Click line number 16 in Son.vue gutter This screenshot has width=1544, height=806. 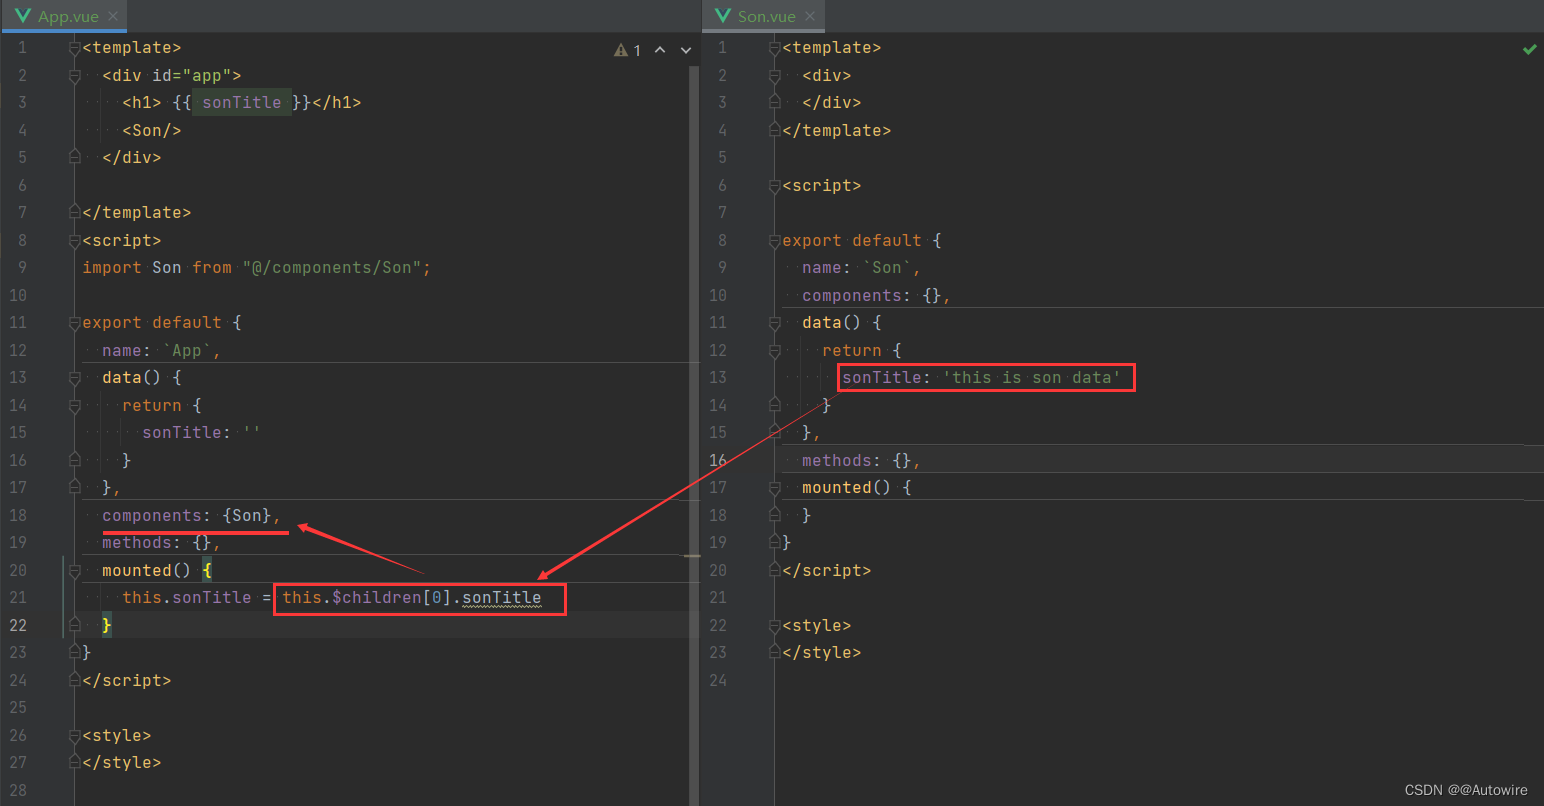[x=718, y=460]
